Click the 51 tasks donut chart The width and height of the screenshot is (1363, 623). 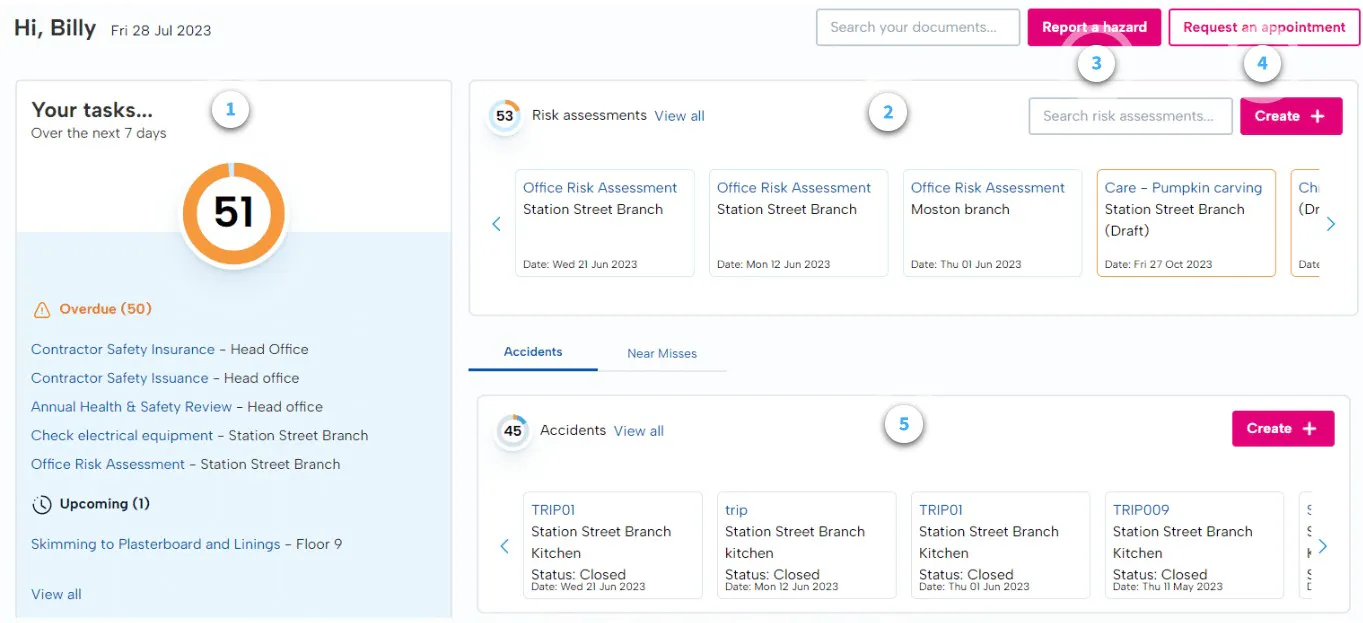233,213
